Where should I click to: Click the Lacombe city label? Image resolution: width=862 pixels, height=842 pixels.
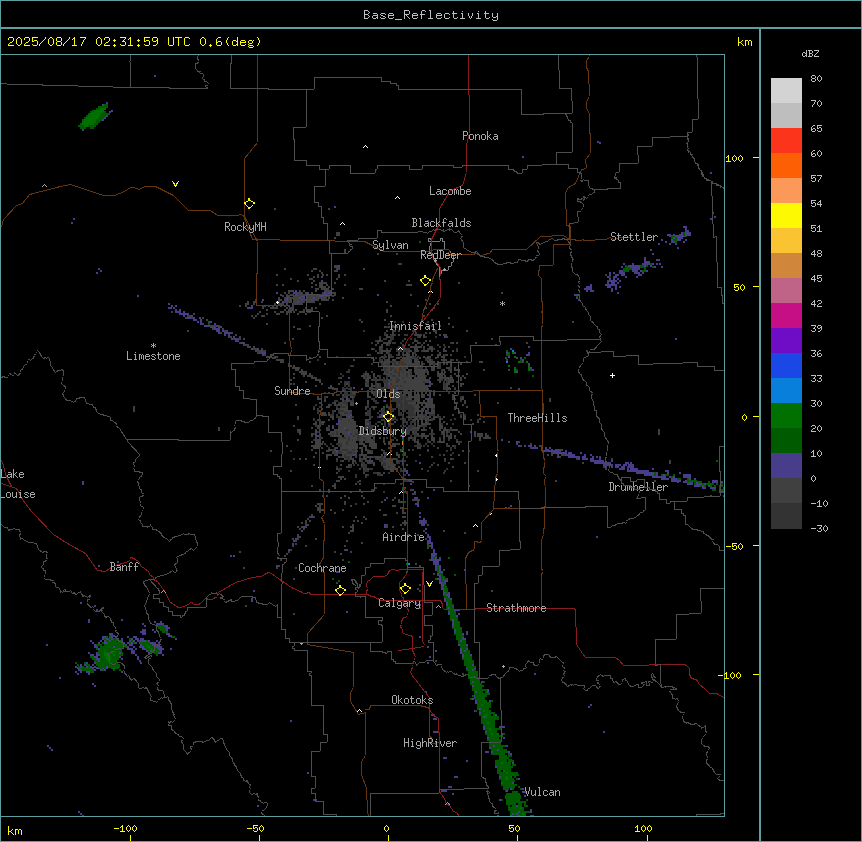450,191
